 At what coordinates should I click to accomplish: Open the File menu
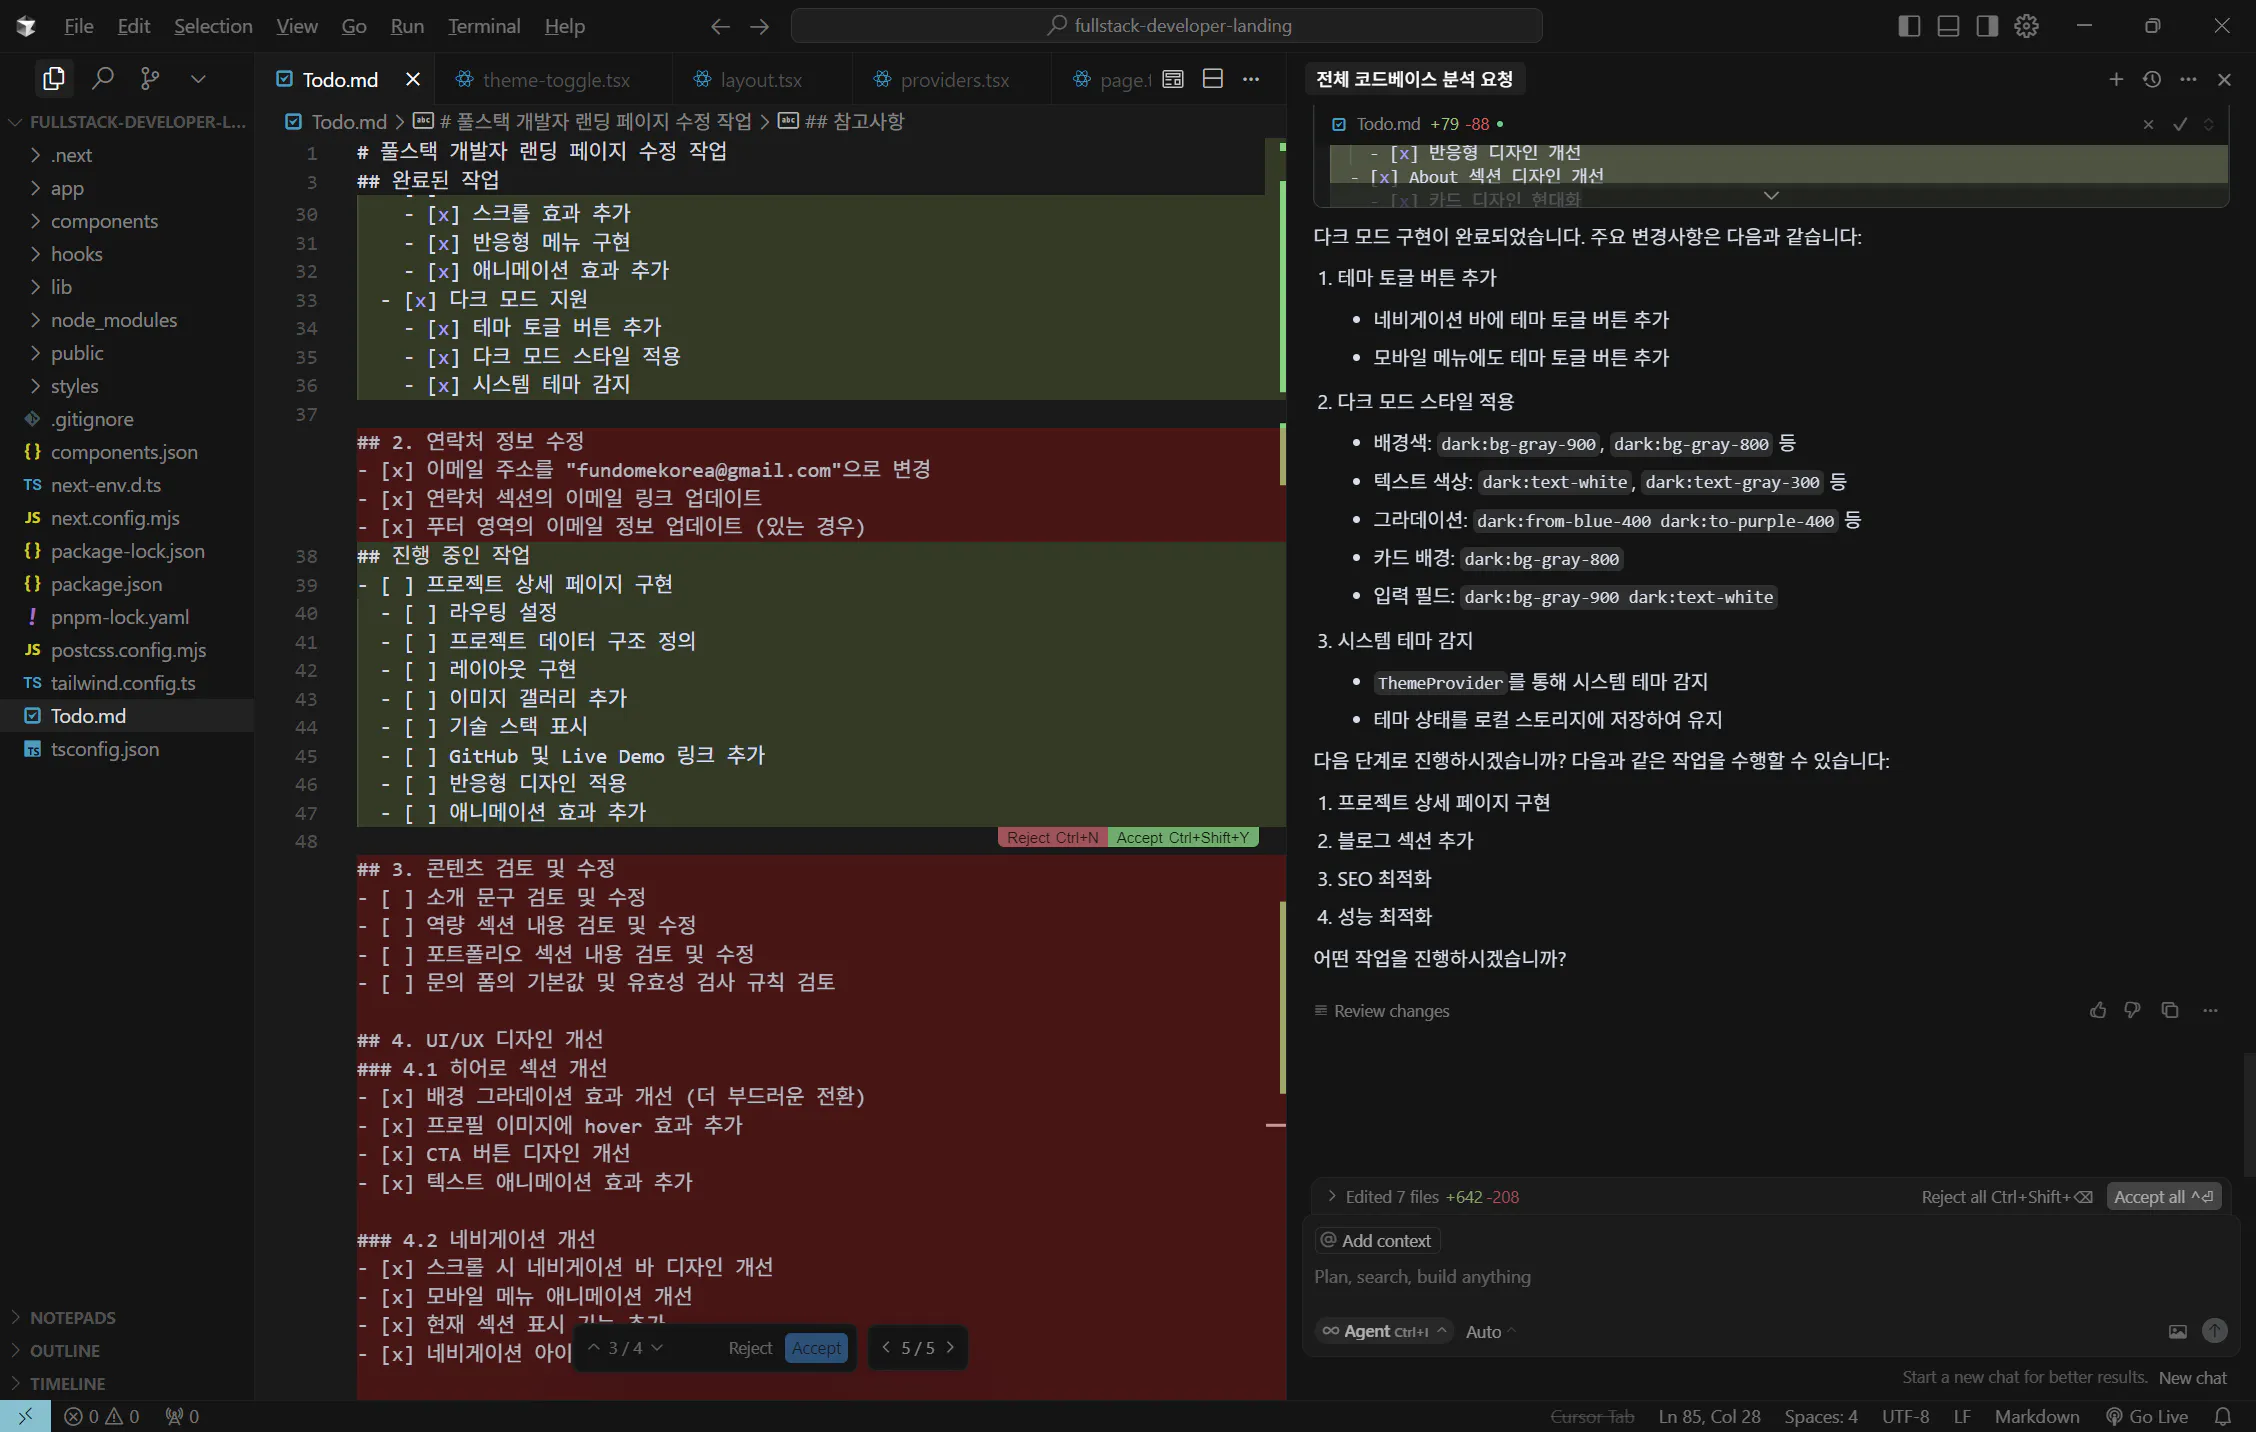[x=79, y=26]
